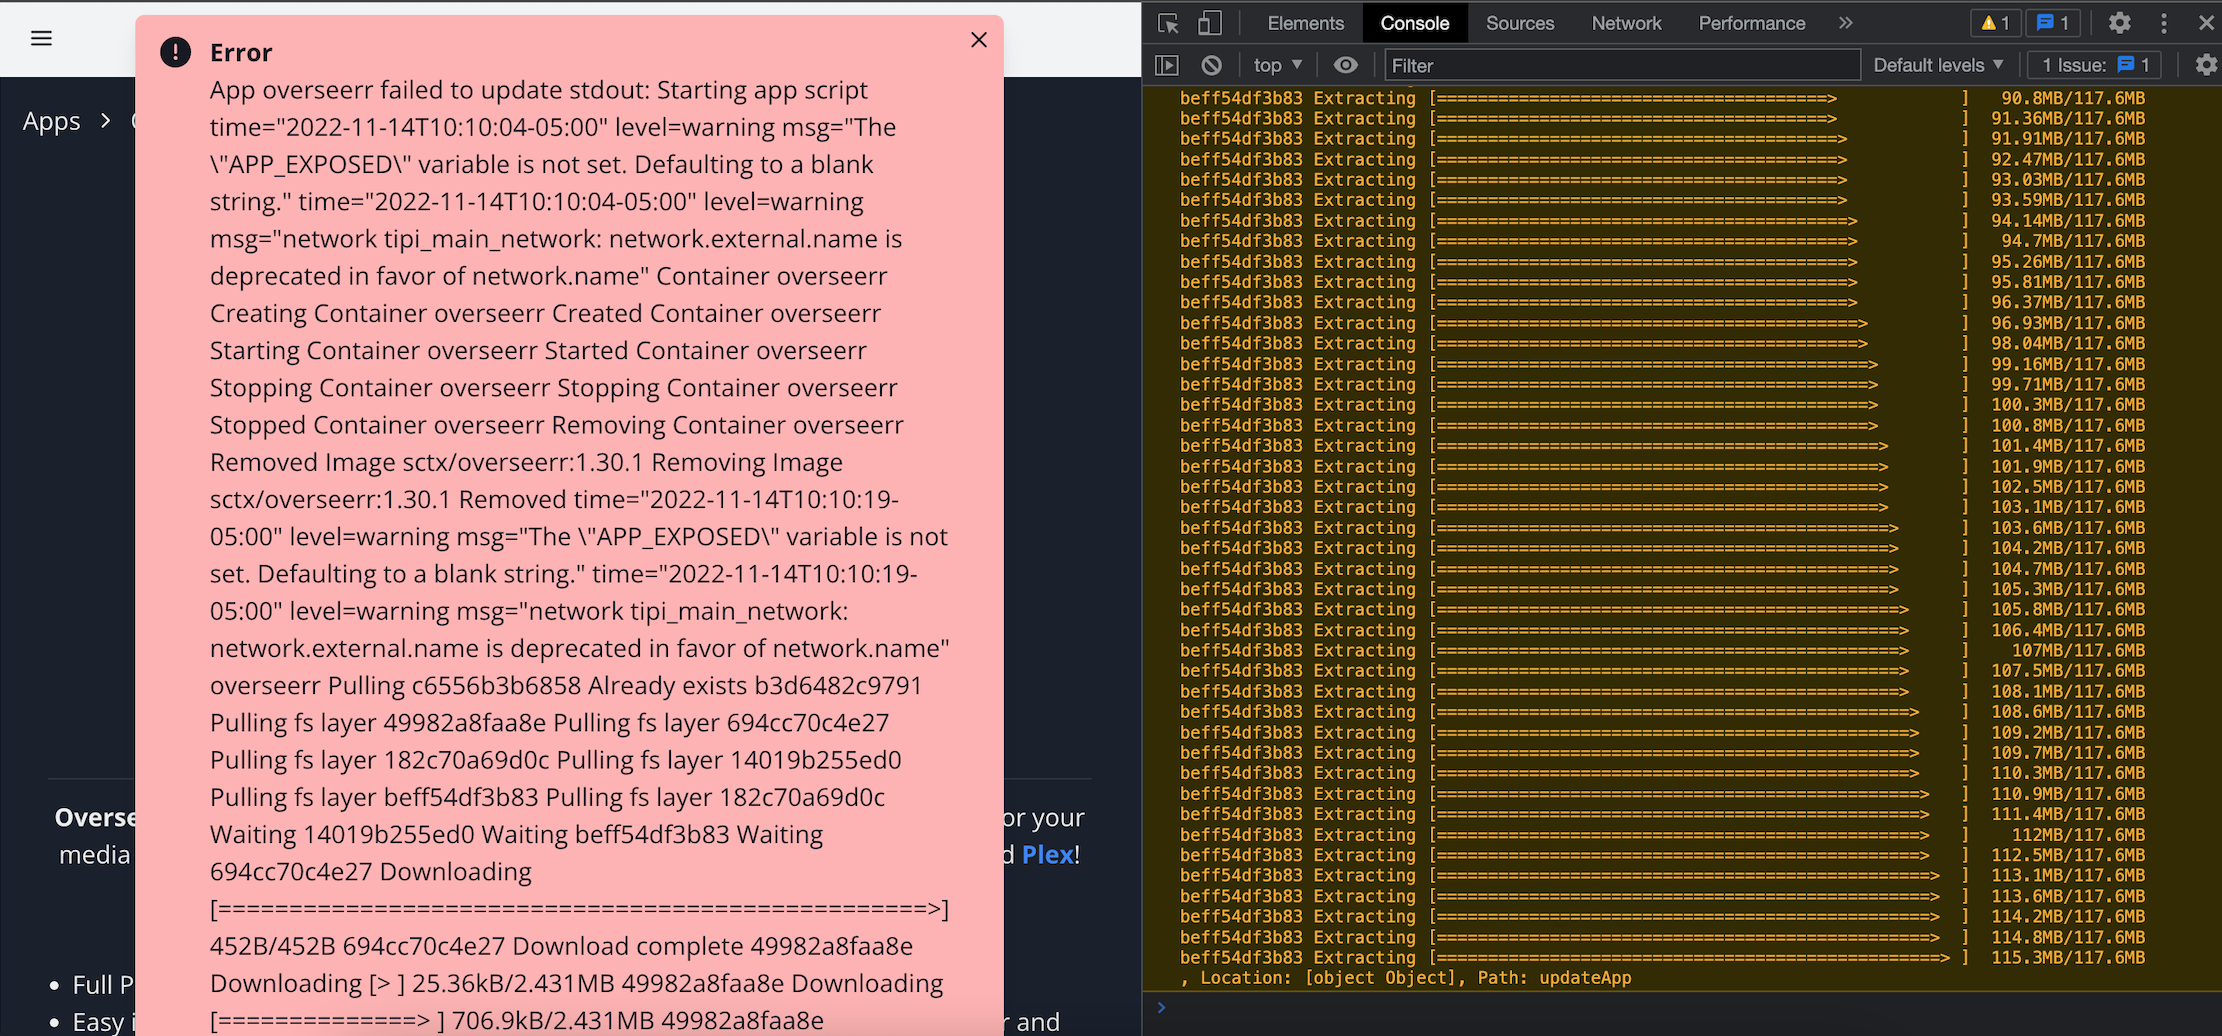
Task: View the 1 Issue notification
Action: 2094,64
